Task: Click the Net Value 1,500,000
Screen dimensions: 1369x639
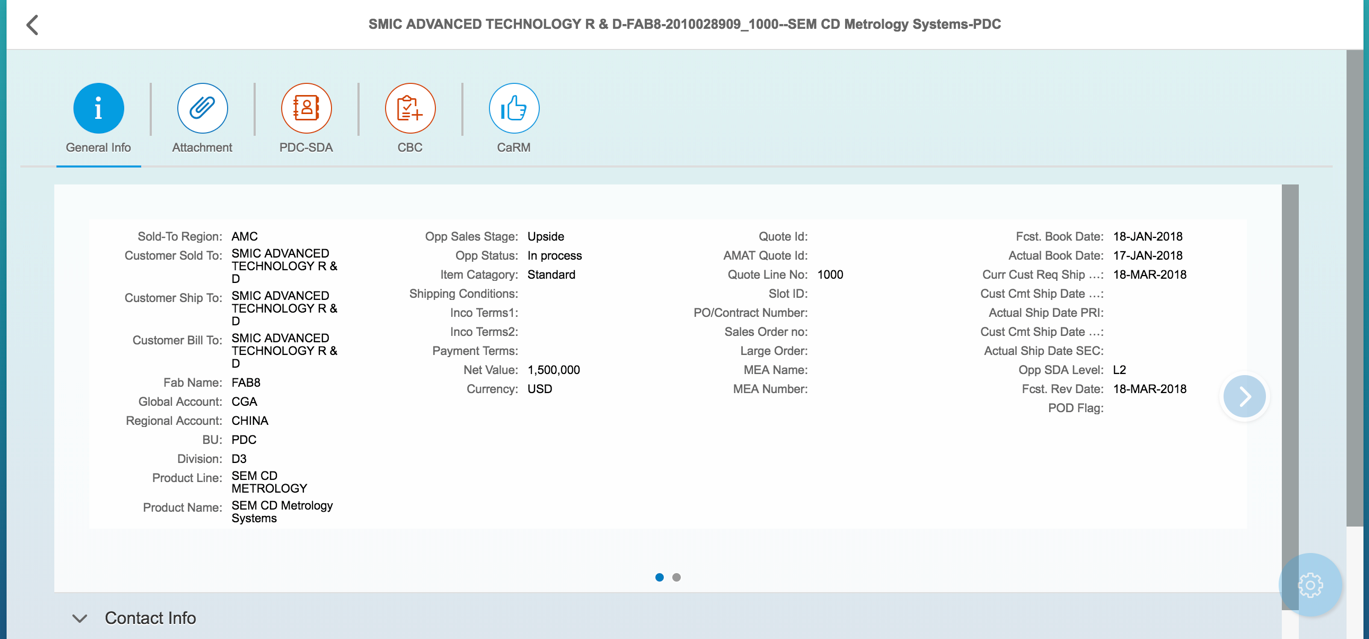Action: (x=554, y=370)
